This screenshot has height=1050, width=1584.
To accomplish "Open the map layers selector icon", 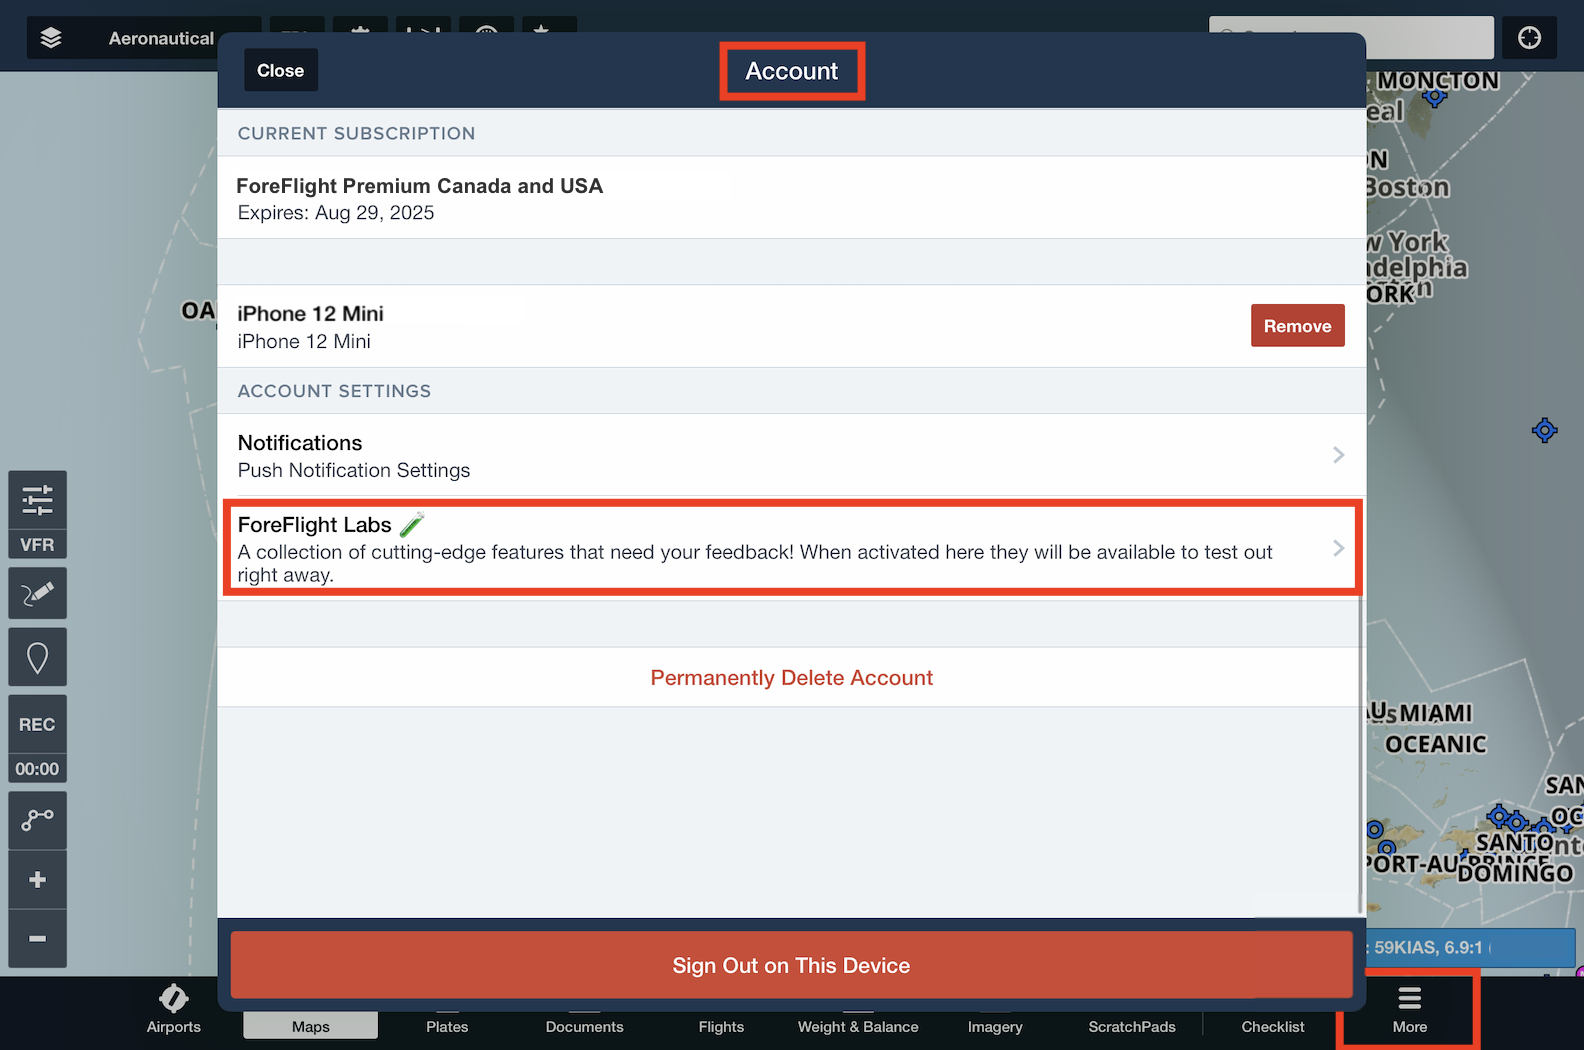I will tap(51, 38).
